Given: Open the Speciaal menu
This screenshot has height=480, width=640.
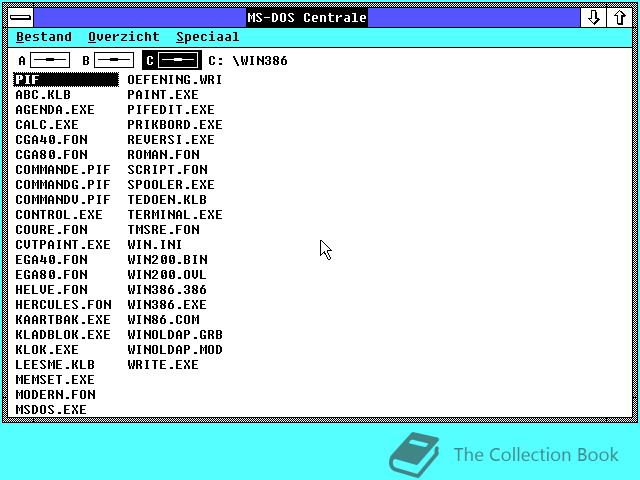Looking at the screenshot, I should pyautogui.click(x=207, y=37).
